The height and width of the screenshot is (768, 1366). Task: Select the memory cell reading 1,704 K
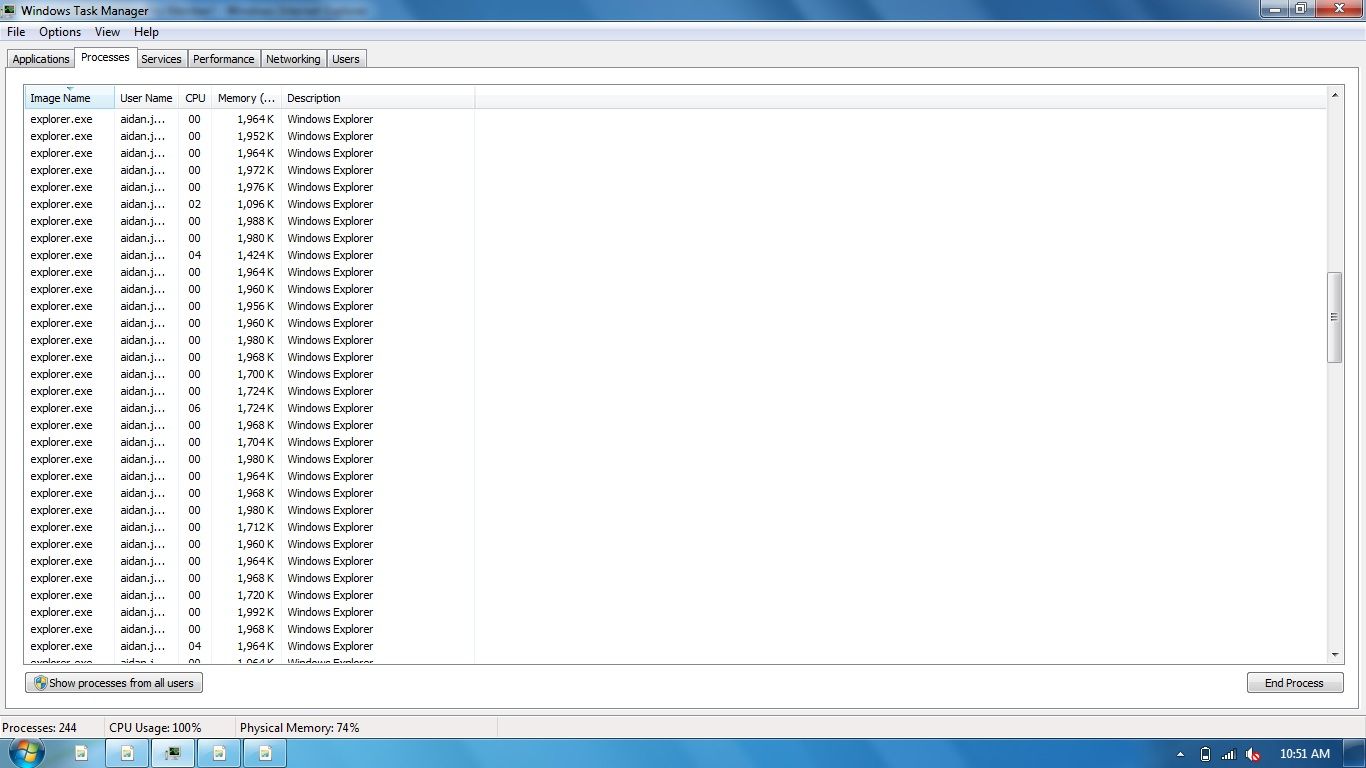click(255, 442)
